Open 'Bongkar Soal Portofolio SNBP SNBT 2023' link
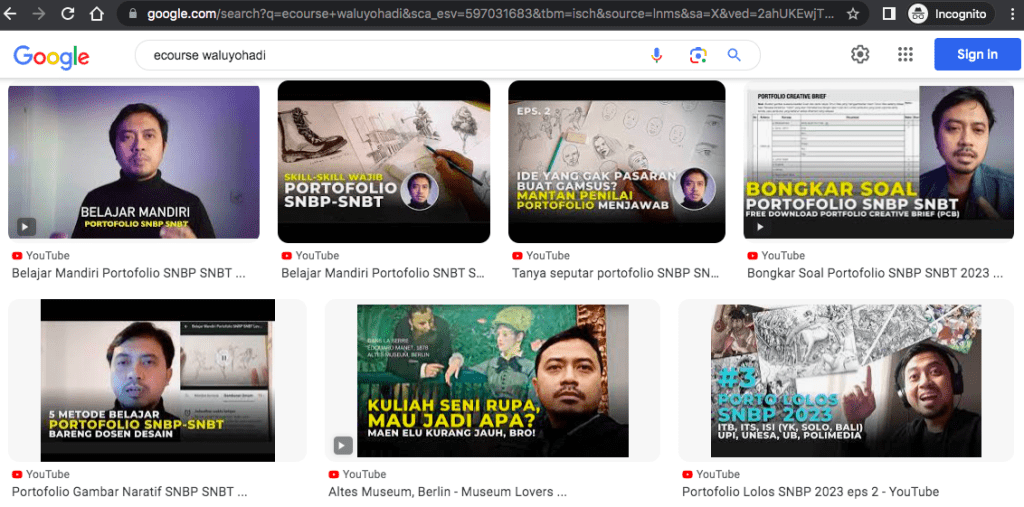The width and height of the screenshot is (1024, 507). 875,274
